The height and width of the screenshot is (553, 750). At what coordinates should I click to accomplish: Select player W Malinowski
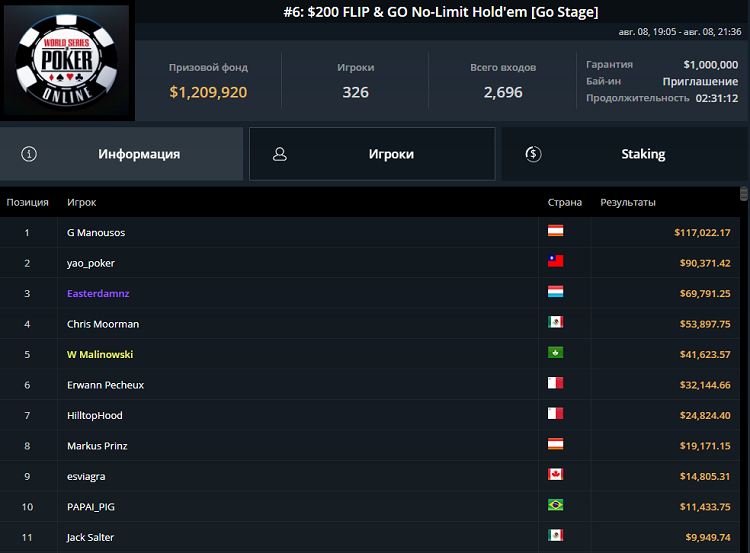pyautogui.click(x=100, y=354)
